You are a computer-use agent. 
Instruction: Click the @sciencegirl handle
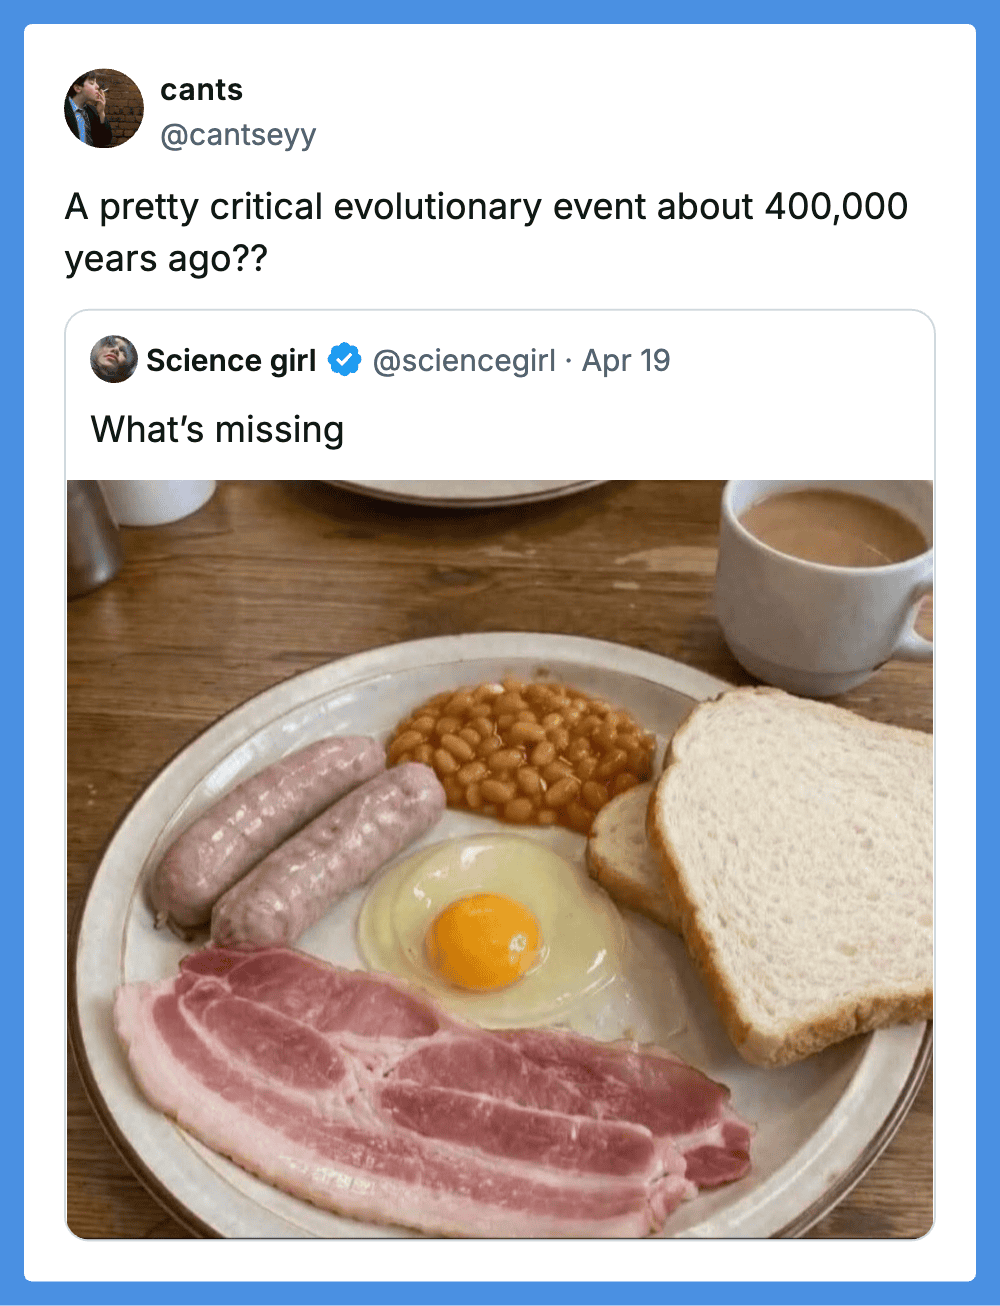(x=463, y=360)
